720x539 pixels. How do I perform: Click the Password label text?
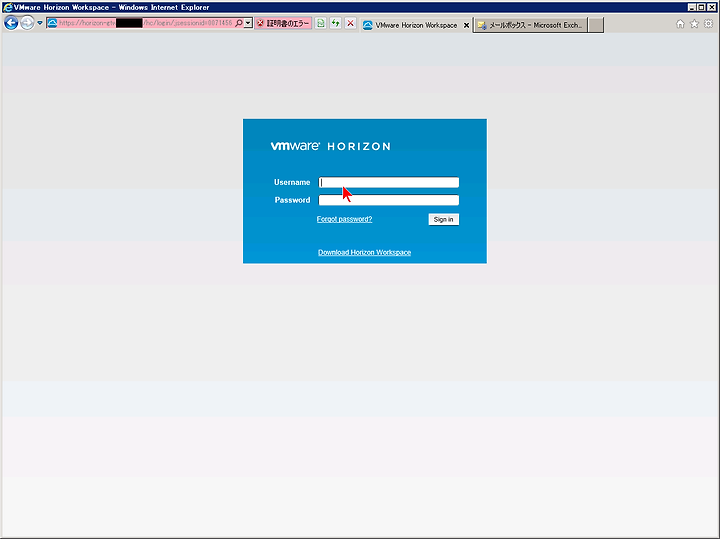[292, 200]
